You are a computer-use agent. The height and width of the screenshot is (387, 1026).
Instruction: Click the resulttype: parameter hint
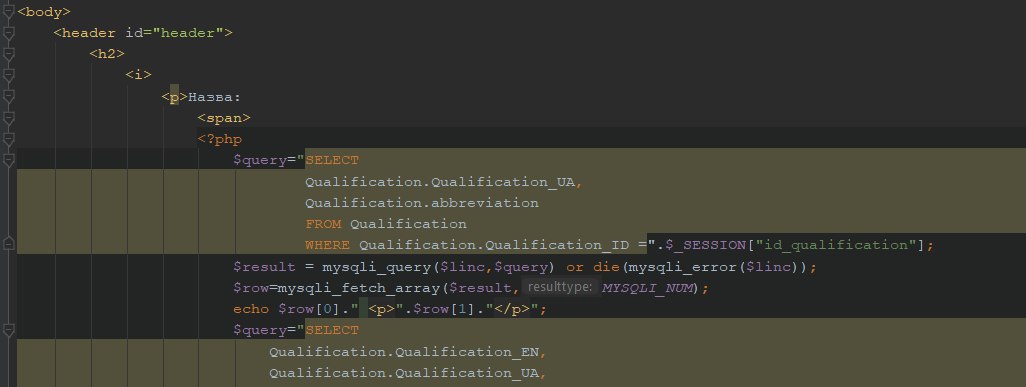click(559, 287)
